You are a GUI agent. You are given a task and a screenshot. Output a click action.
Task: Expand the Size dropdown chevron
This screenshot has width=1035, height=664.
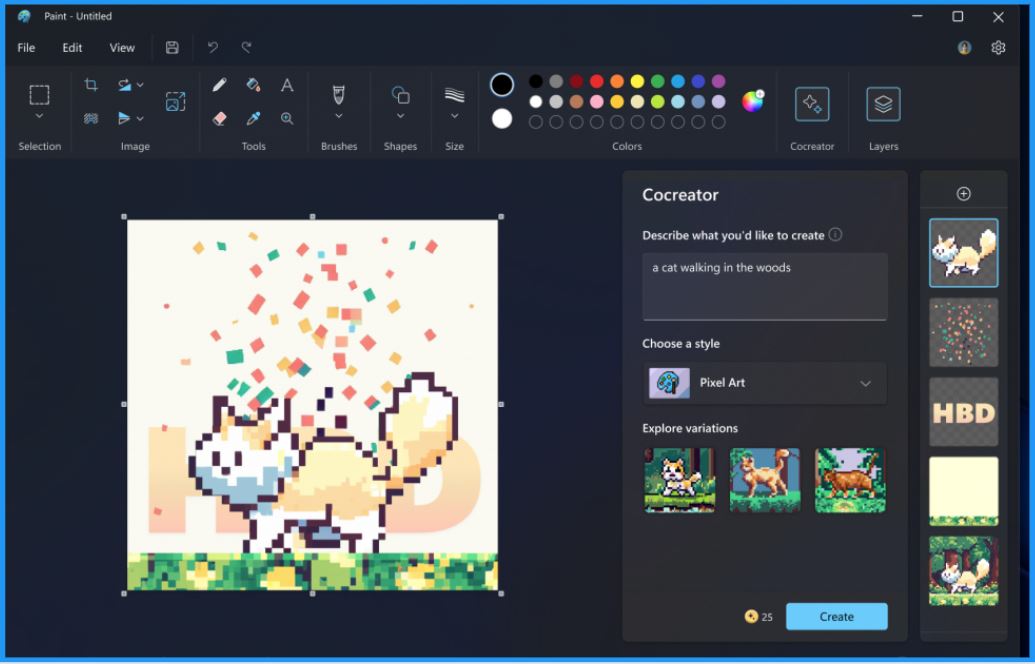454,116
